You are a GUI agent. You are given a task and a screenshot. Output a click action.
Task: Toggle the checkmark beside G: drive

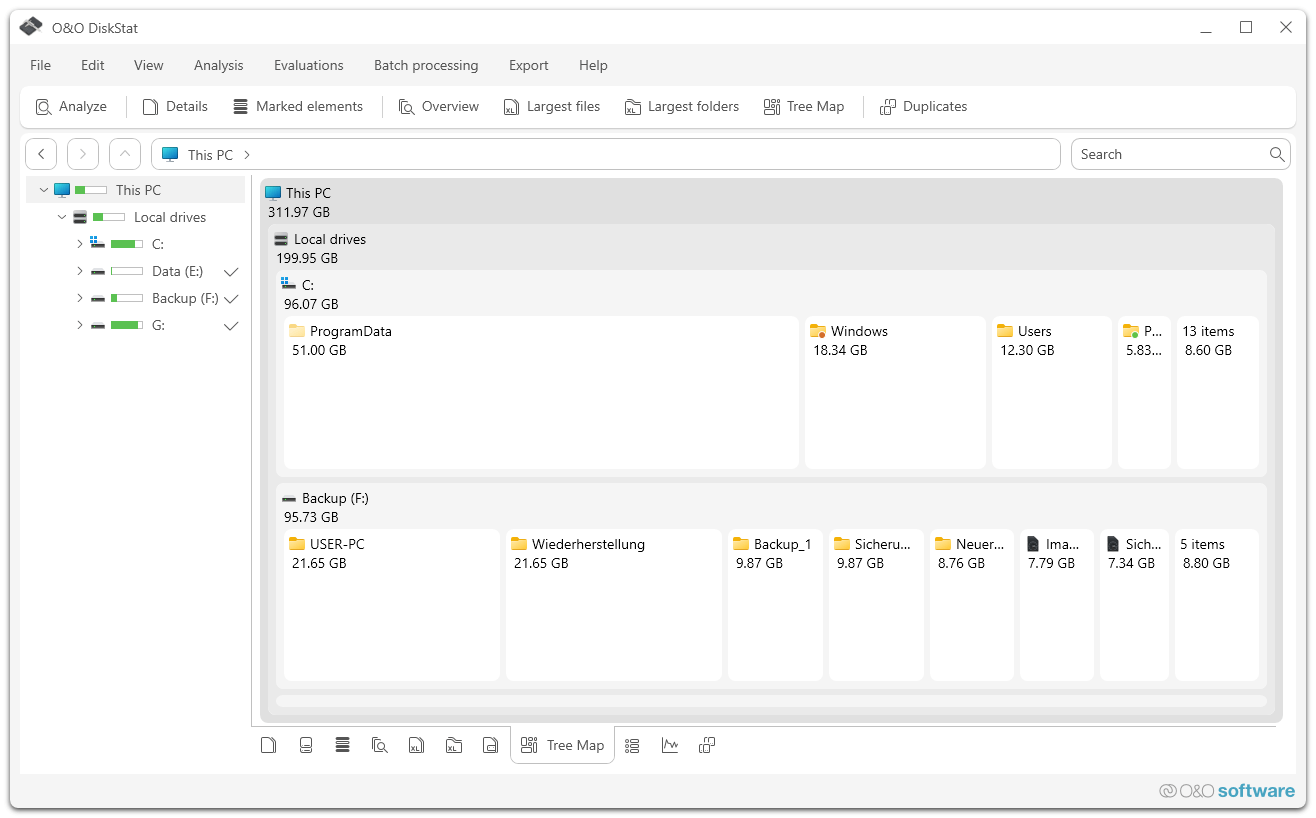tap(231, 326)
